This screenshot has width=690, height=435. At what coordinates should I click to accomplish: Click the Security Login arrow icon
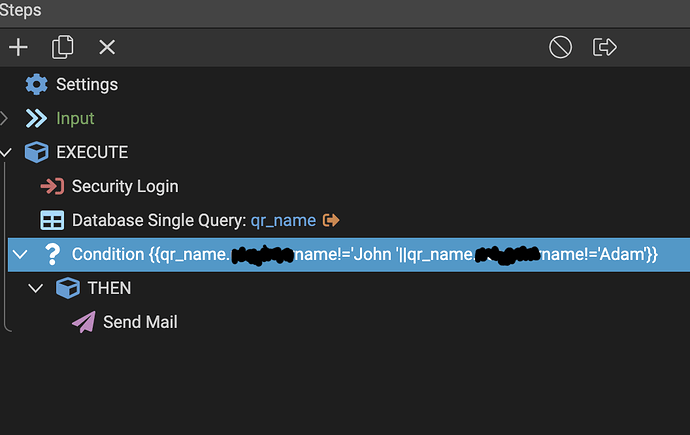52,186
